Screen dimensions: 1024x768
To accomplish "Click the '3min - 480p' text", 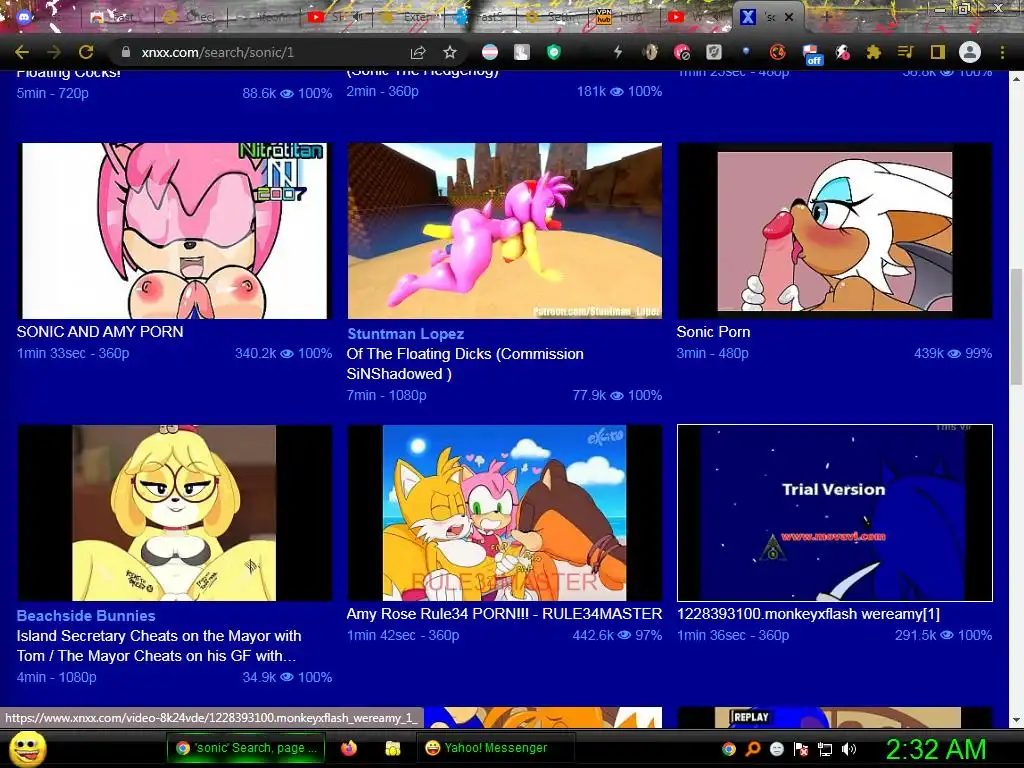I will [712, 353].
